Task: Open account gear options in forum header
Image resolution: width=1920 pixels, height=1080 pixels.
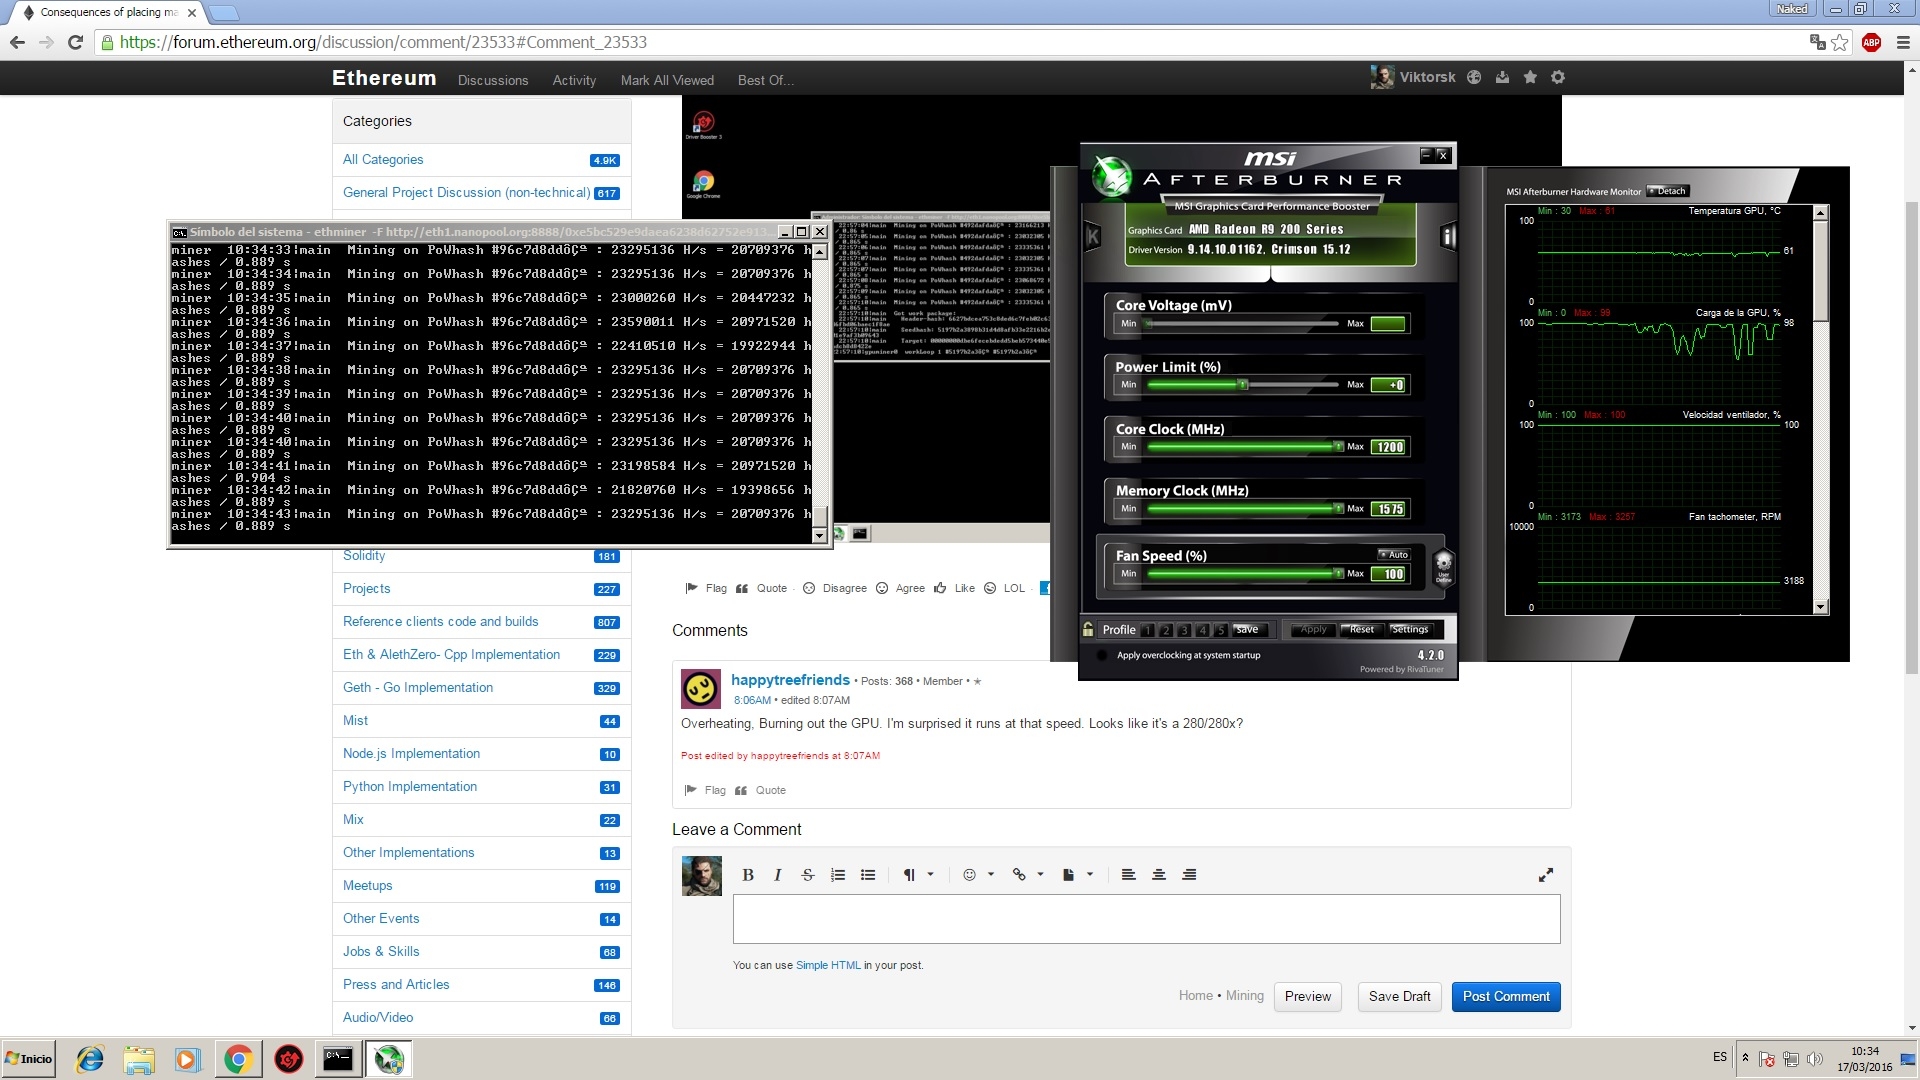Action: click(1558, 77)
